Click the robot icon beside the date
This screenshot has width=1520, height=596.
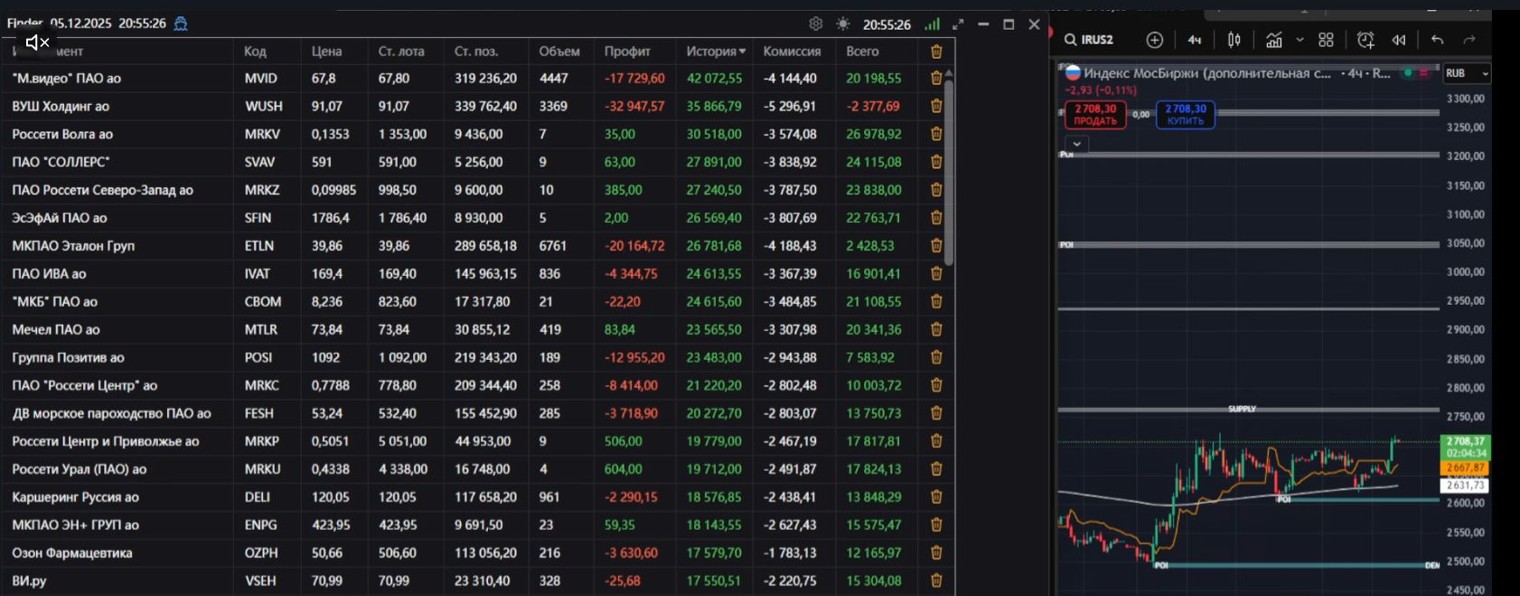180,24
